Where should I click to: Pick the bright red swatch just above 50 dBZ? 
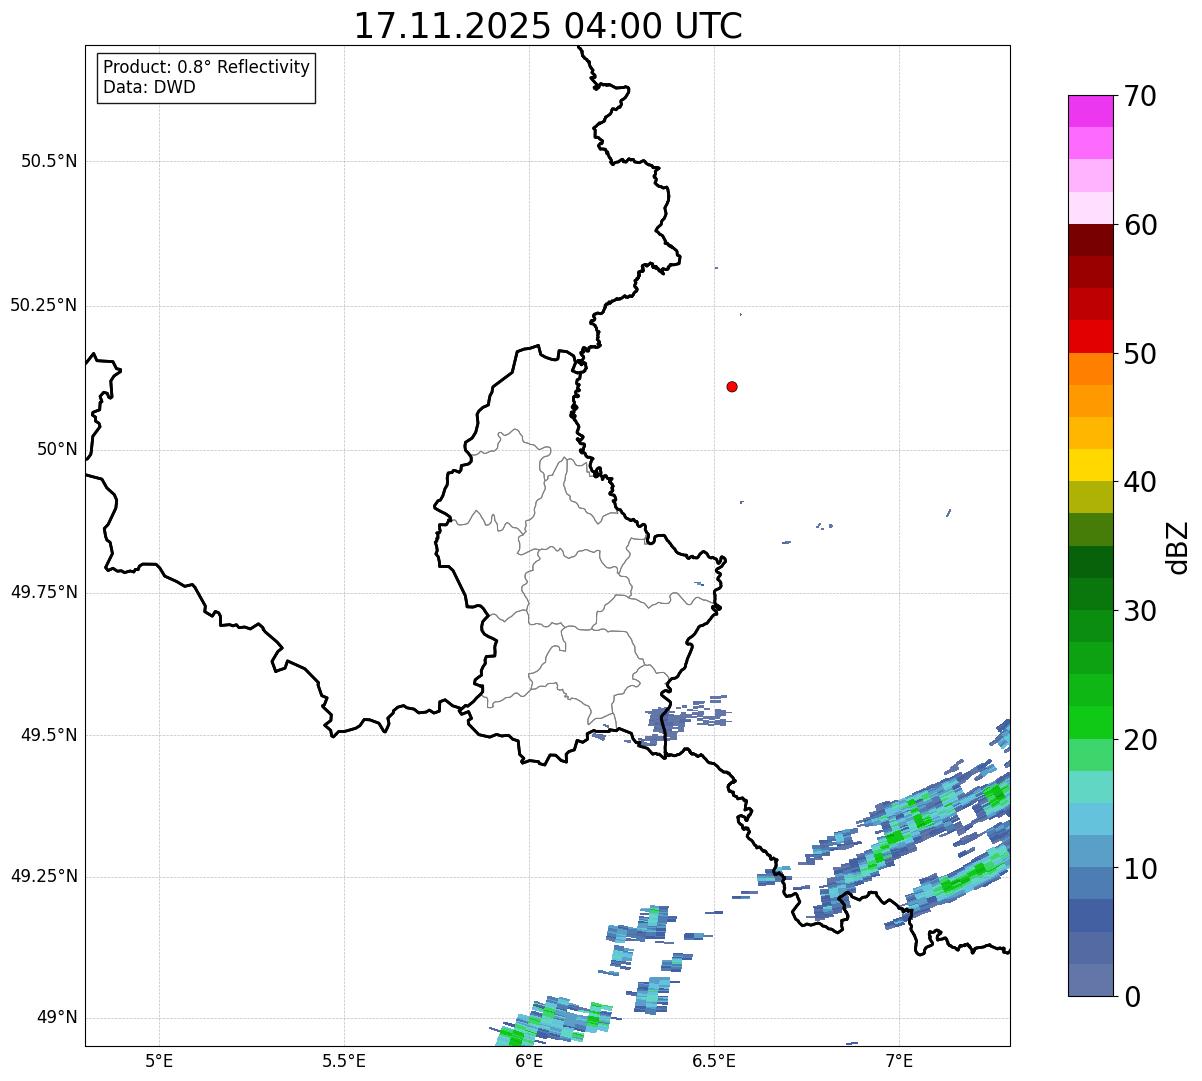1090,336
